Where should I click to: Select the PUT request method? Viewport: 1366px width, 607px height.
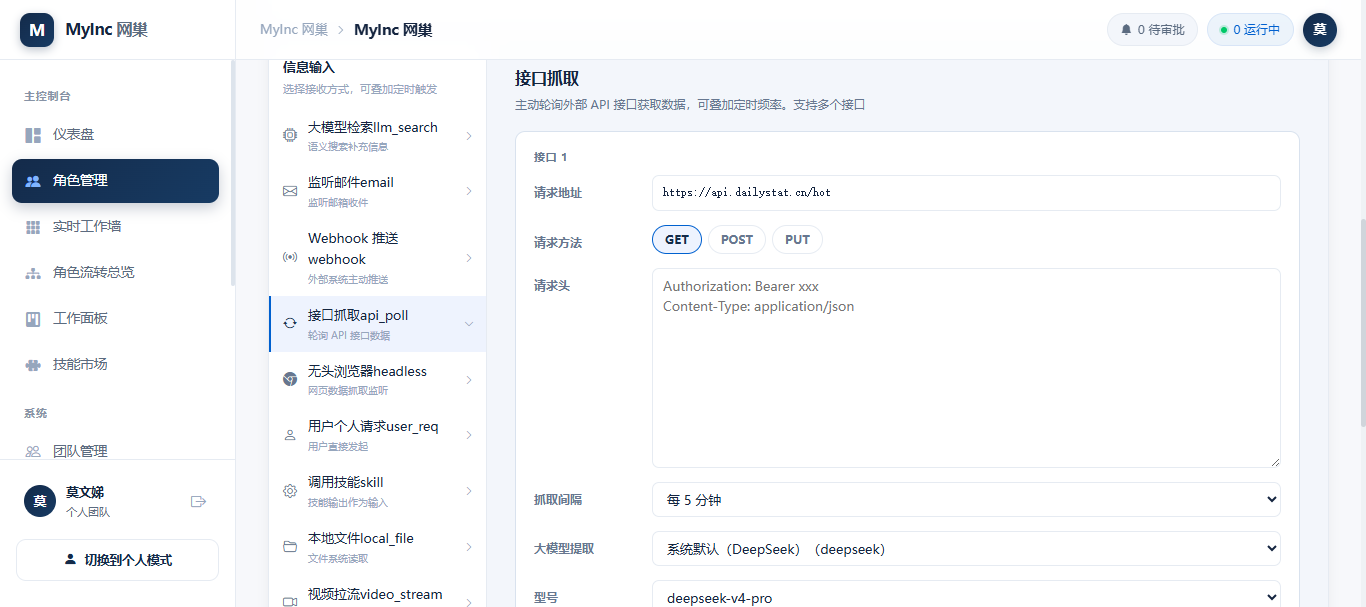797,240
